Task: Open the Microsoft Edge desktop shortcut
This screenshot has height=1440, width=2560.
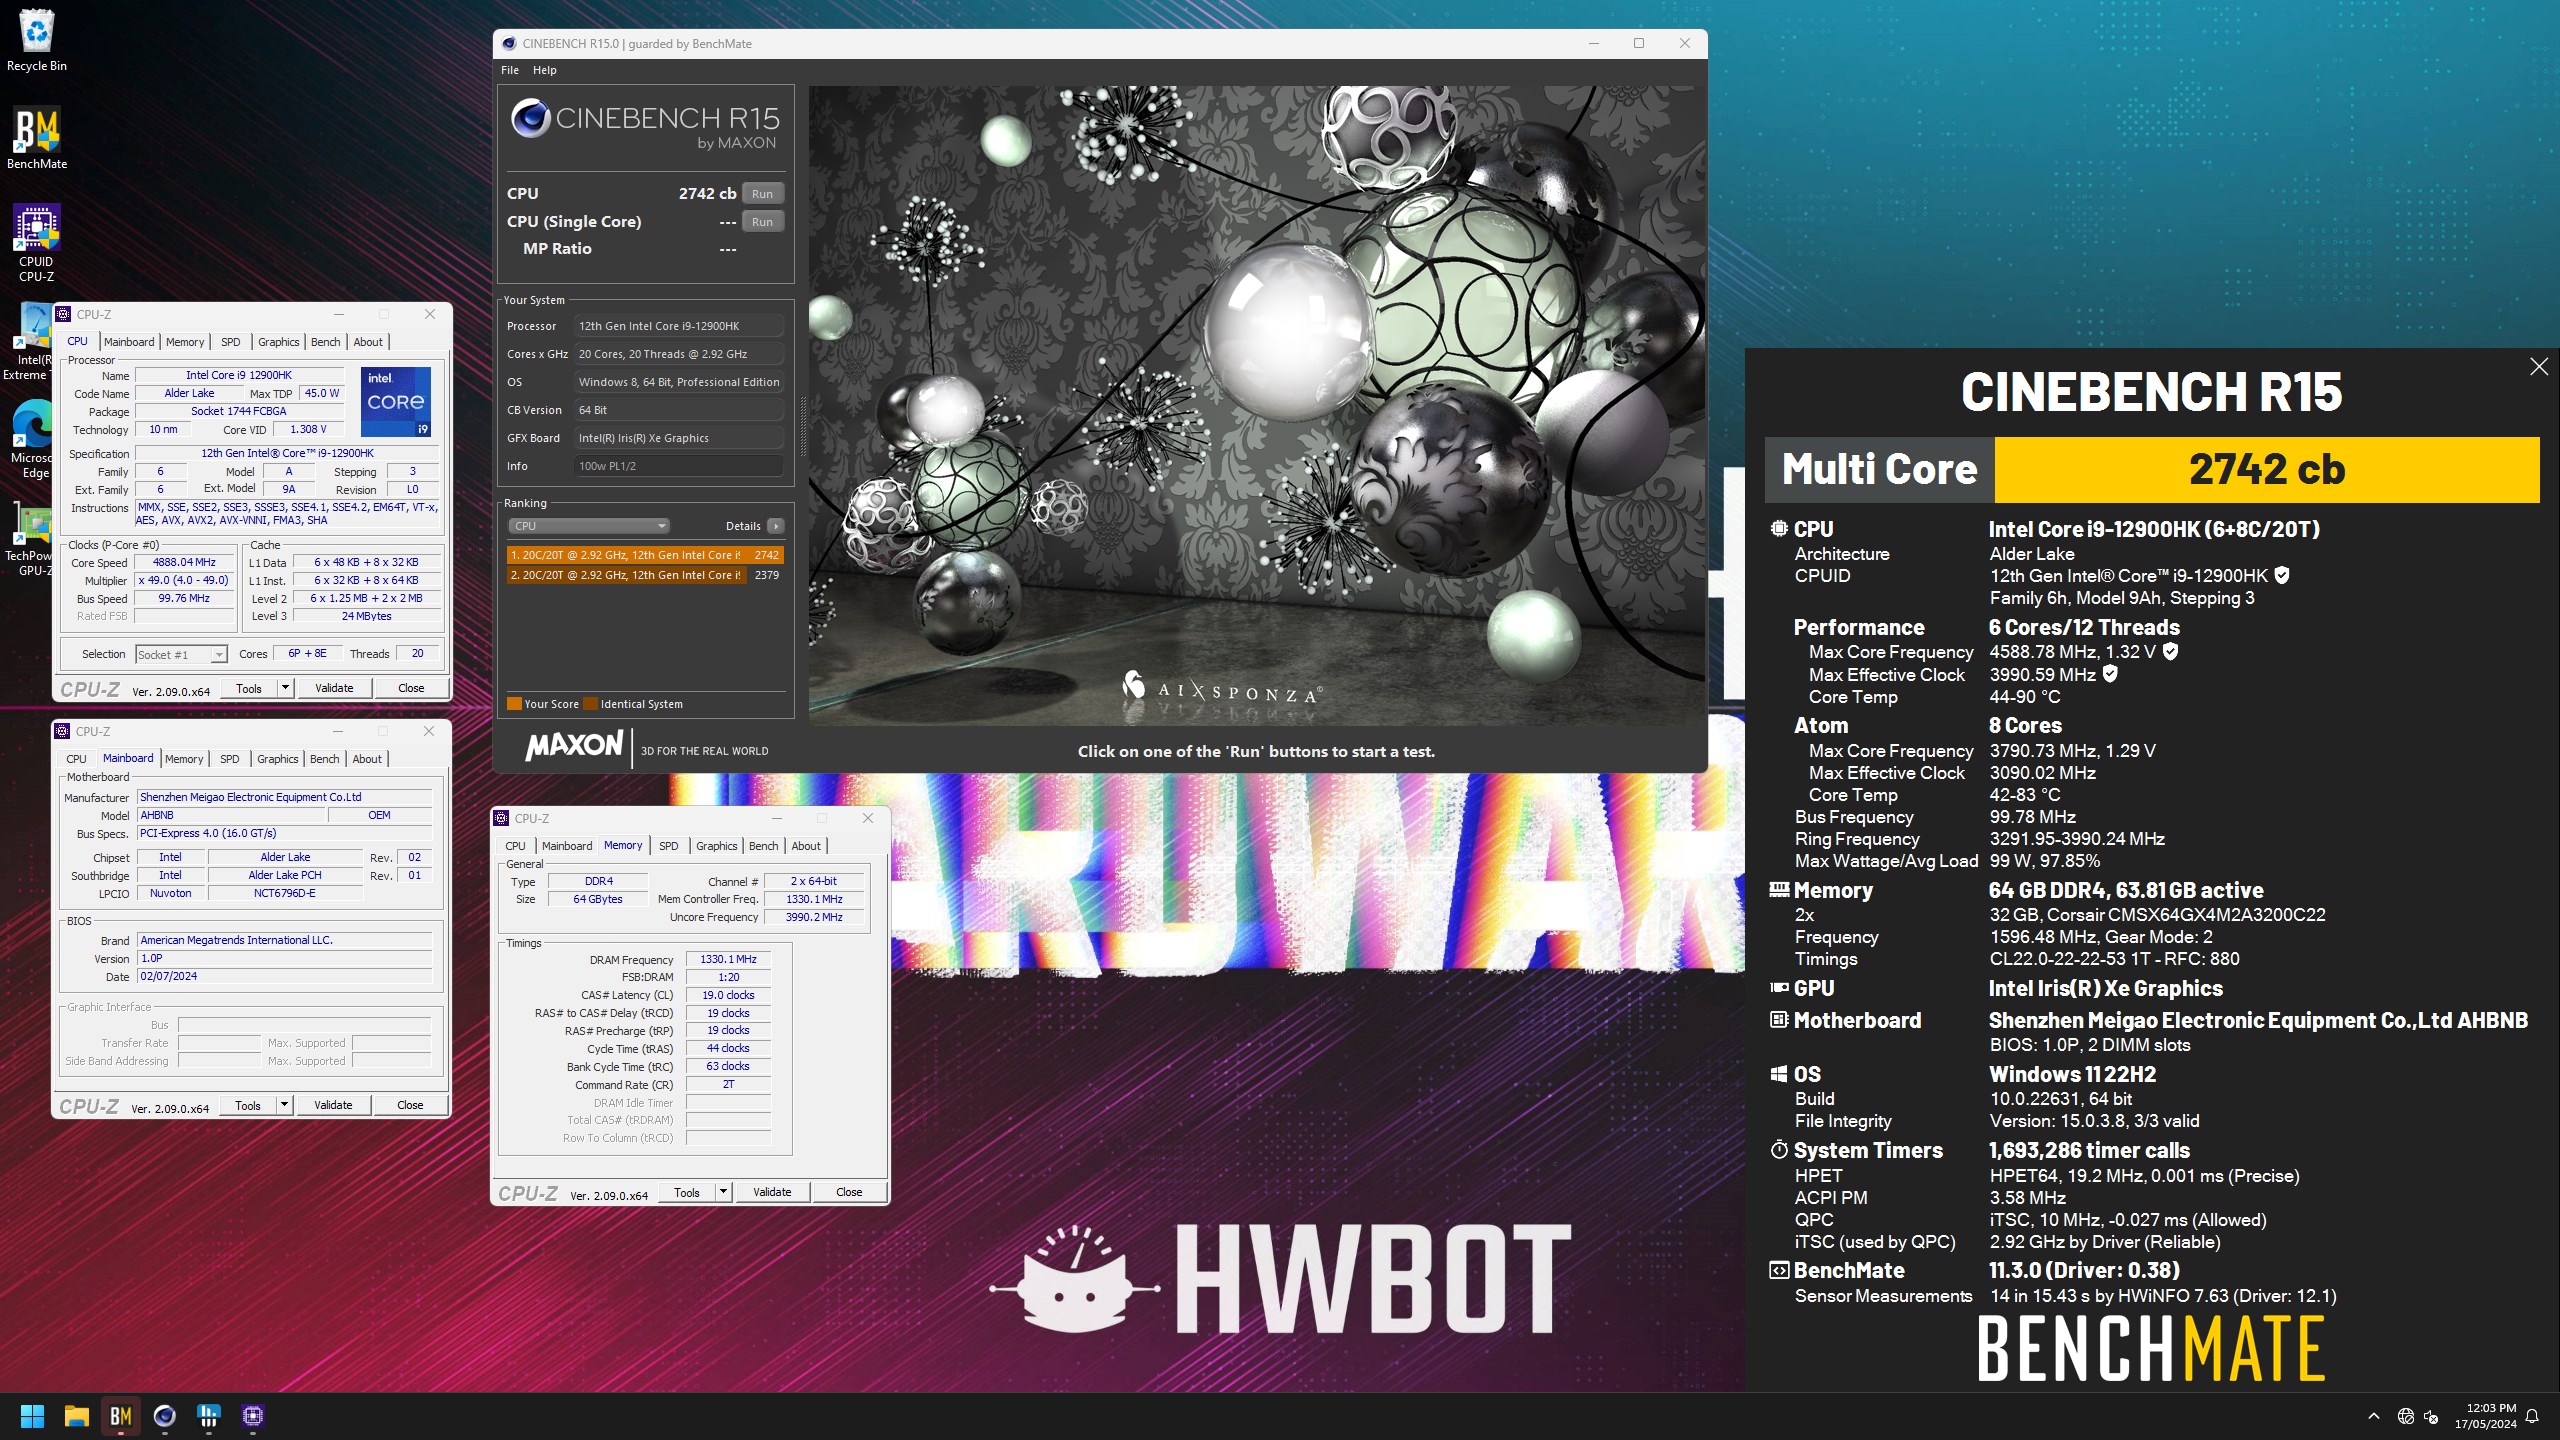Action: [x=33, y=440]
